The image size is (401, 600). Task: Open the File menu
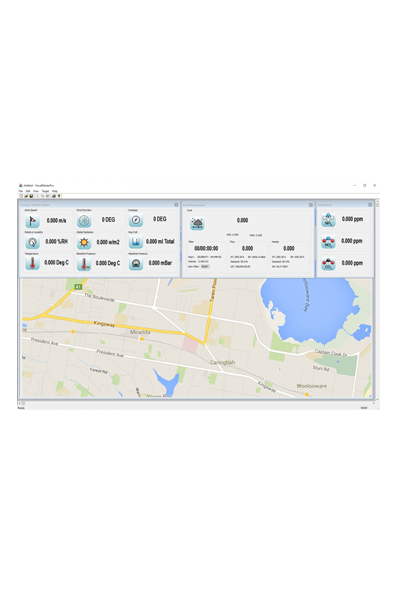21,191
